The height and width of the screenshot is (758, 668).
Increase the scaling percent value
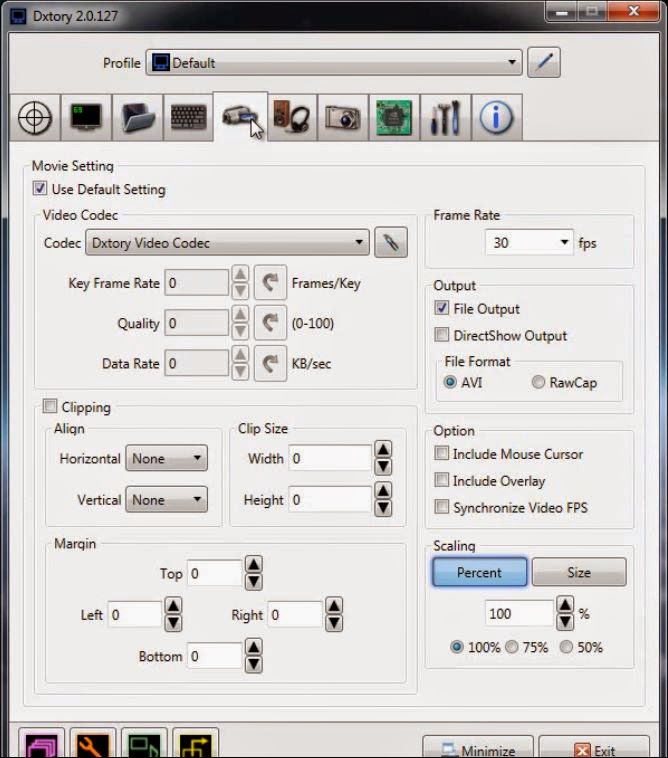click(565, 605)
